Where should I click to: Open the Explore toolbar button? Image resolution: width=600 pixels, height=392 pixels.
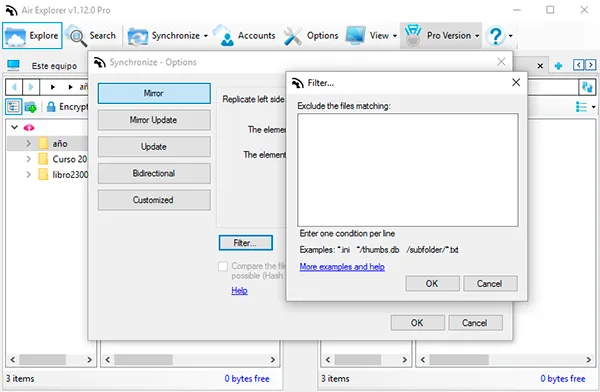[32, 36]
